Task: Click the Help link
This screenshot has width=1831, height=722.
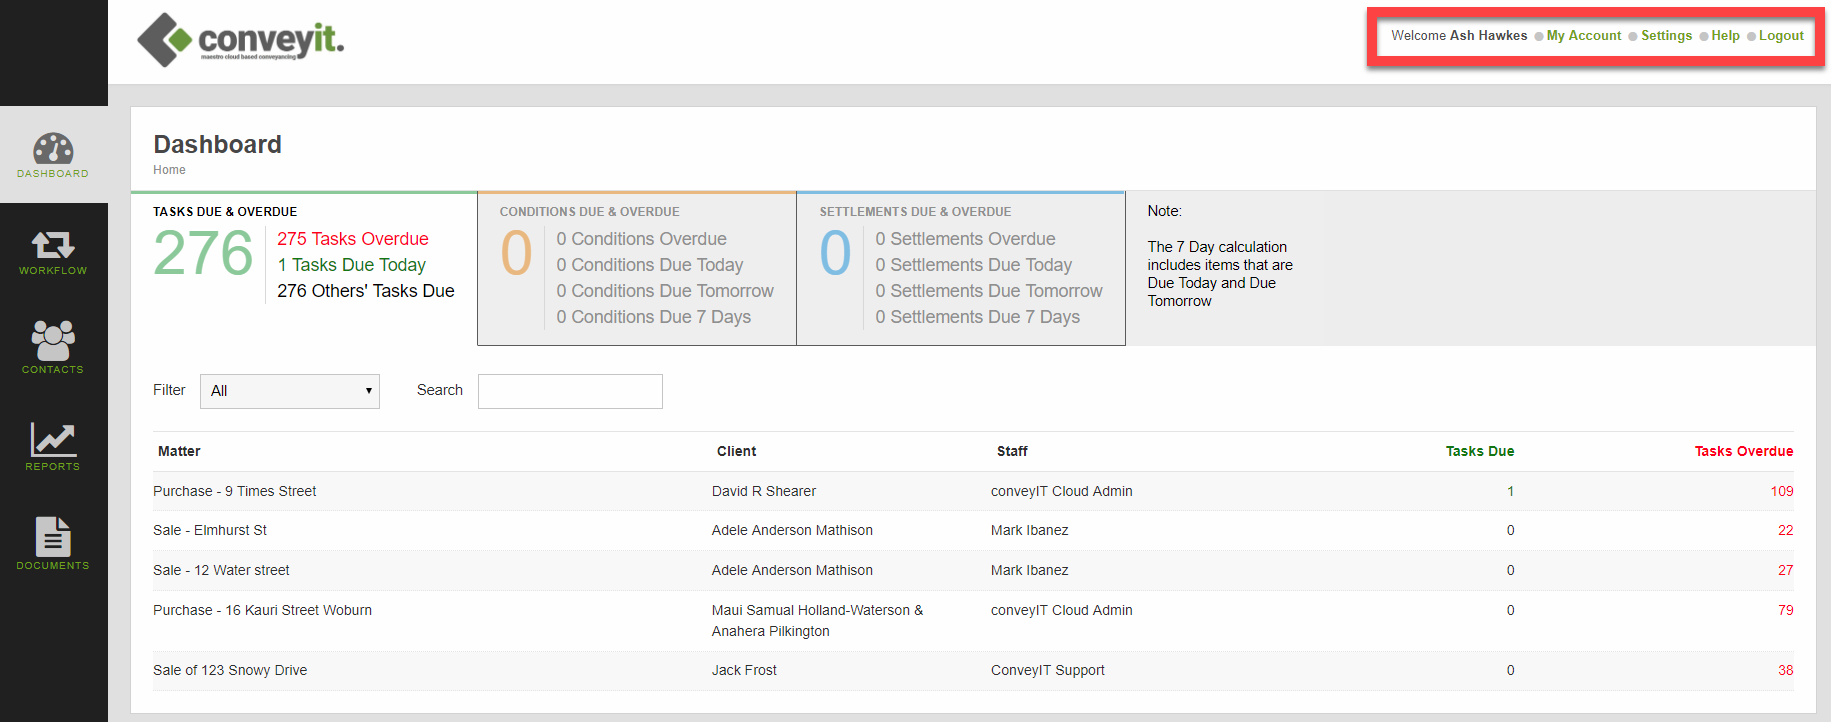Action: coord(1725,36)
